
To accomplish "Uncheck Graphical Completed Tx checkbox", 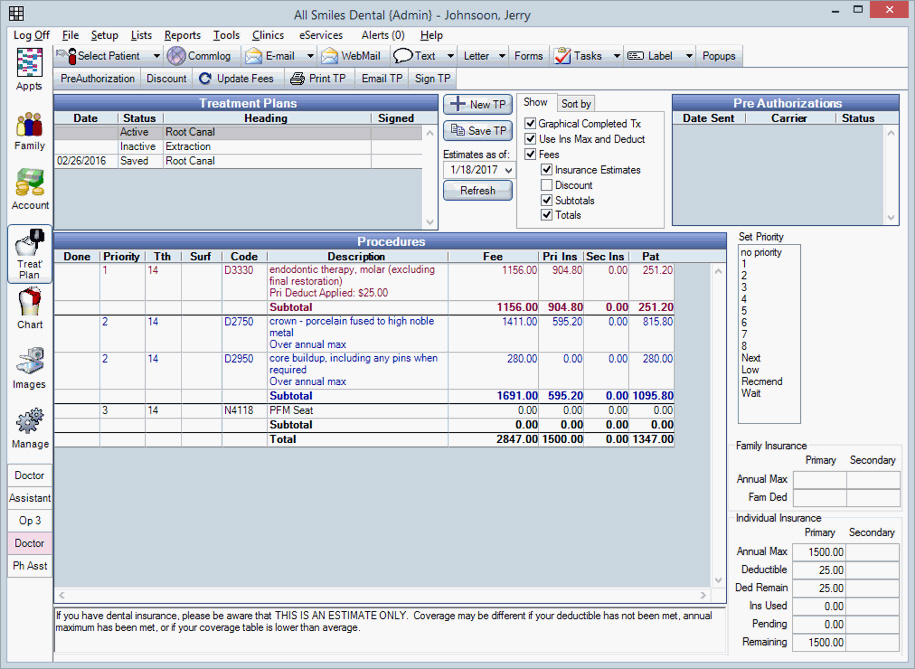I will (531, 124).
